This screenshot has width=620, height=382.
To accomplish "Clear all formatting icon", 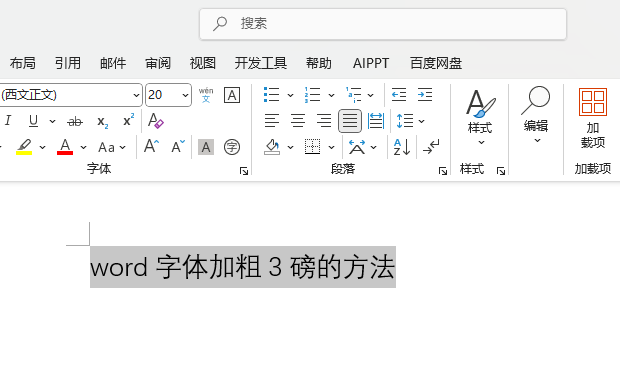I will pos(155,121).
